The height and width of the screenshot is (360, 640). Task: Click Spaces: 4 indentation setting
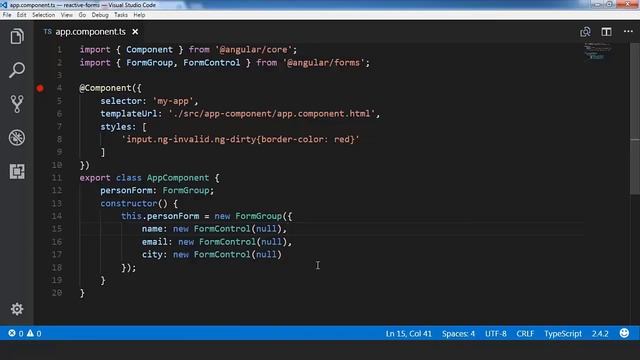(458, 333)
